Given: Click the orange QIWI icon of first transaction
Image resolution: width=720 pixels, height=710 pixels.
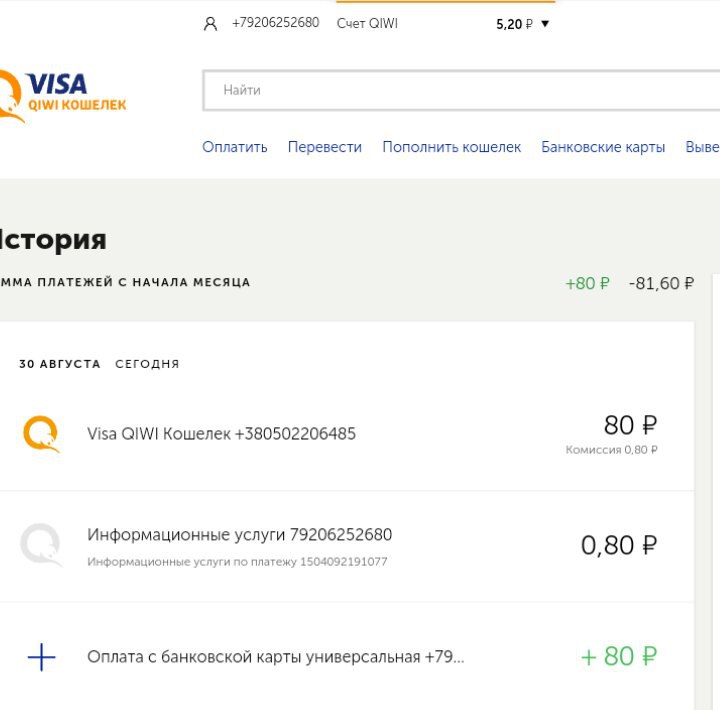Looking at the screenshot, I should click(41, 433).
